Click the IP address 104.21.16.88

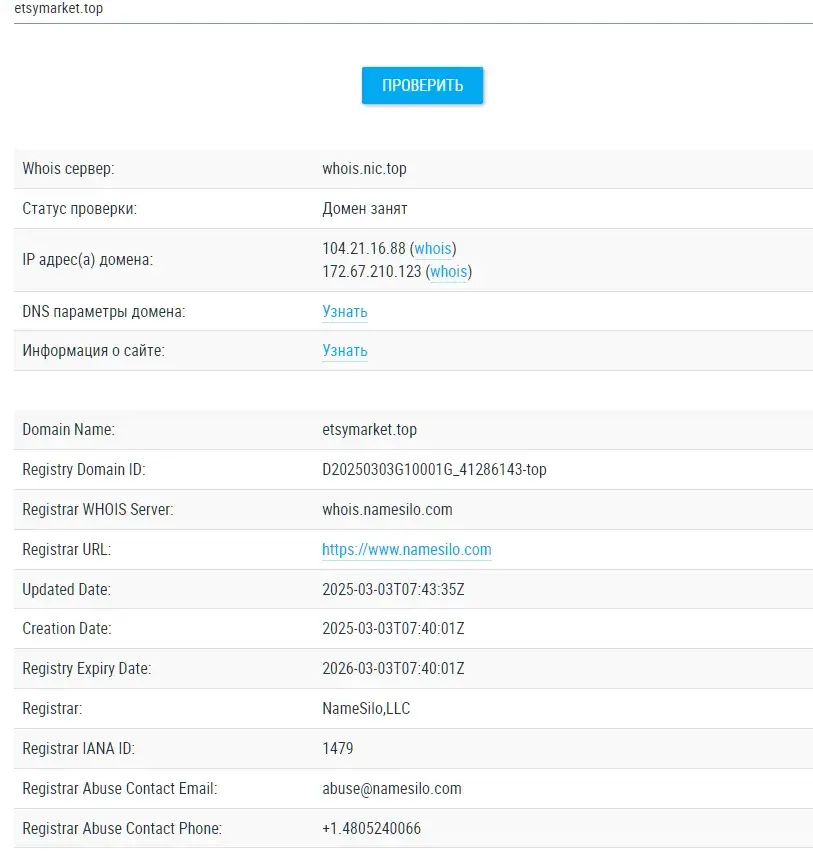(x=364, y=249)
